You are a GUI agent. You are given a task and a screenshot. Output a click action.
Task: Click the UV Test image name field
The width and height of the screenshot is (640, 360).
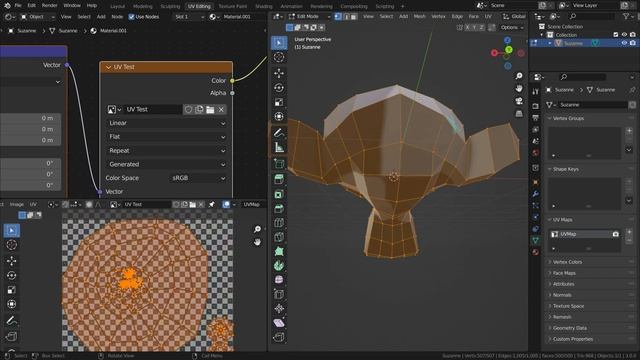[153, 109]
